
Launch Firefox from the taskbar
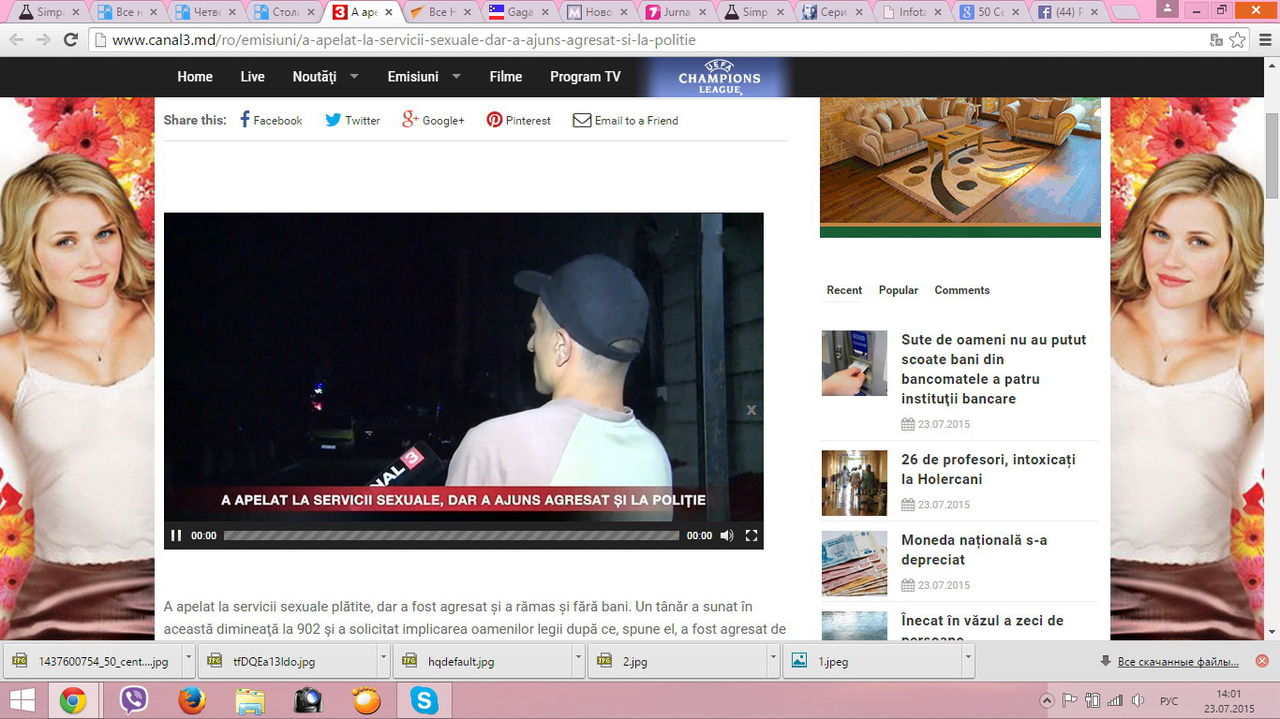pos(190,700)
